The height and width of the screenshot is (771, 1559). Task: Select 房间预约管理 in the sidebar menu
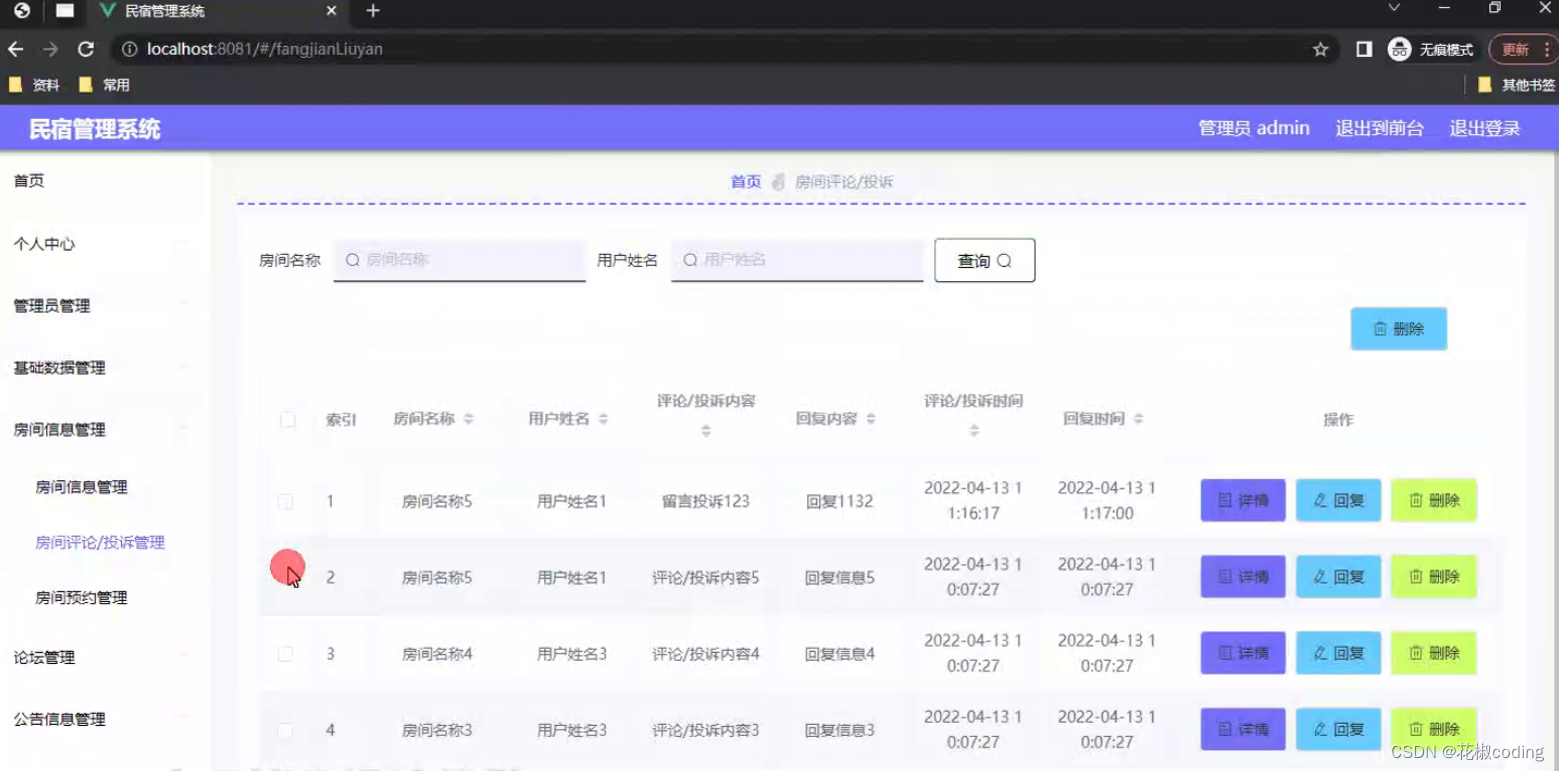click(x=79, y=597)
